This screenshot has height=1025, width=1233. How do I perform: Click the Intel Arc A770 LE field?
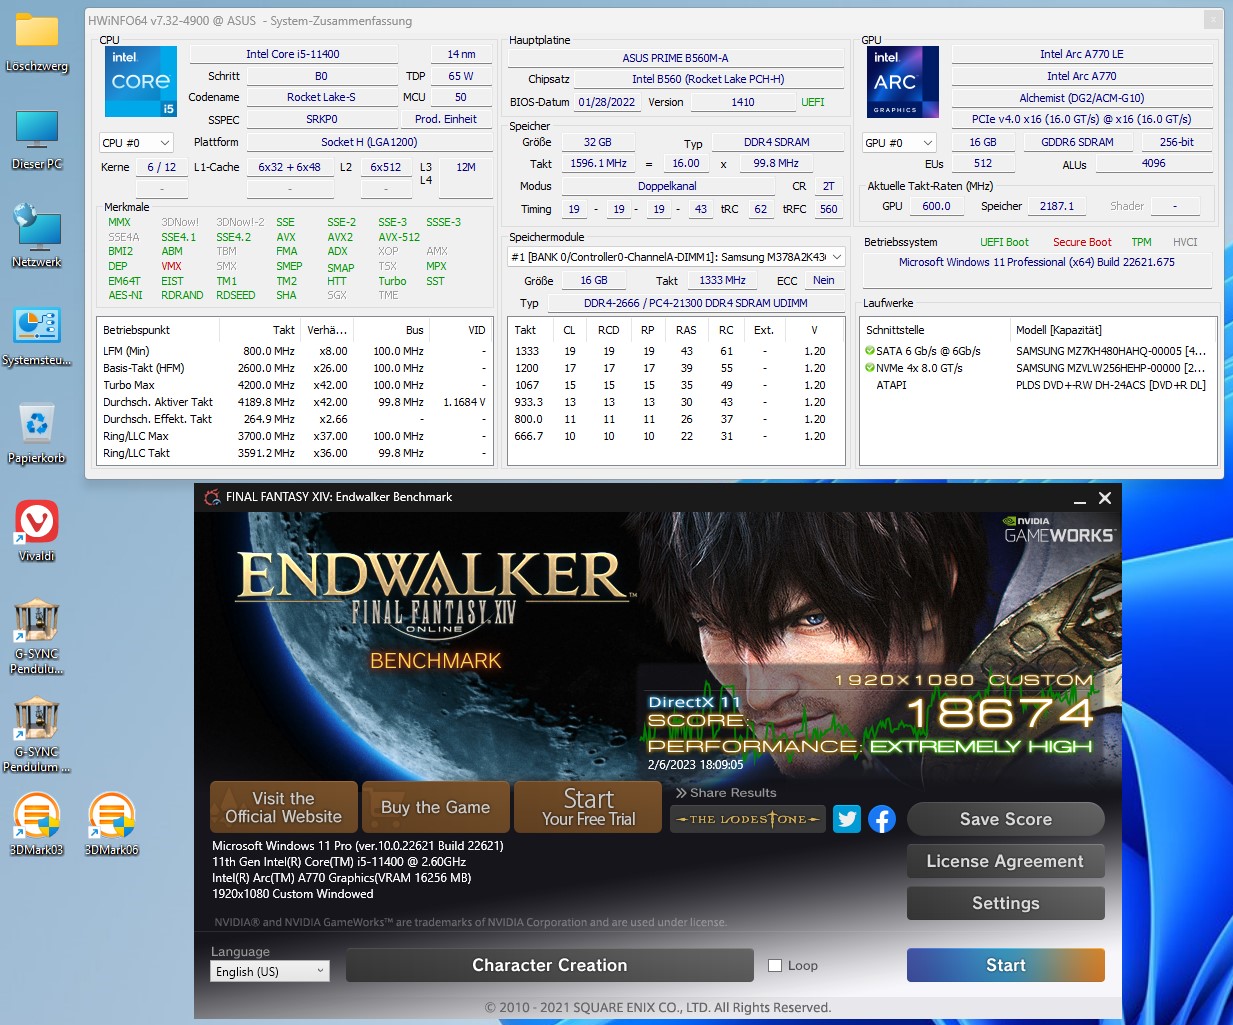1082,54
